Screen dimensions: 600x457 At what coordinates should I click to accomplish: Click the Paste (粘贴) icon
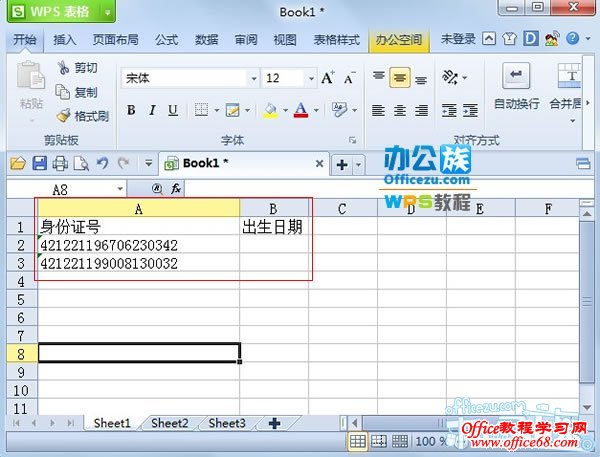coord(30,76)
